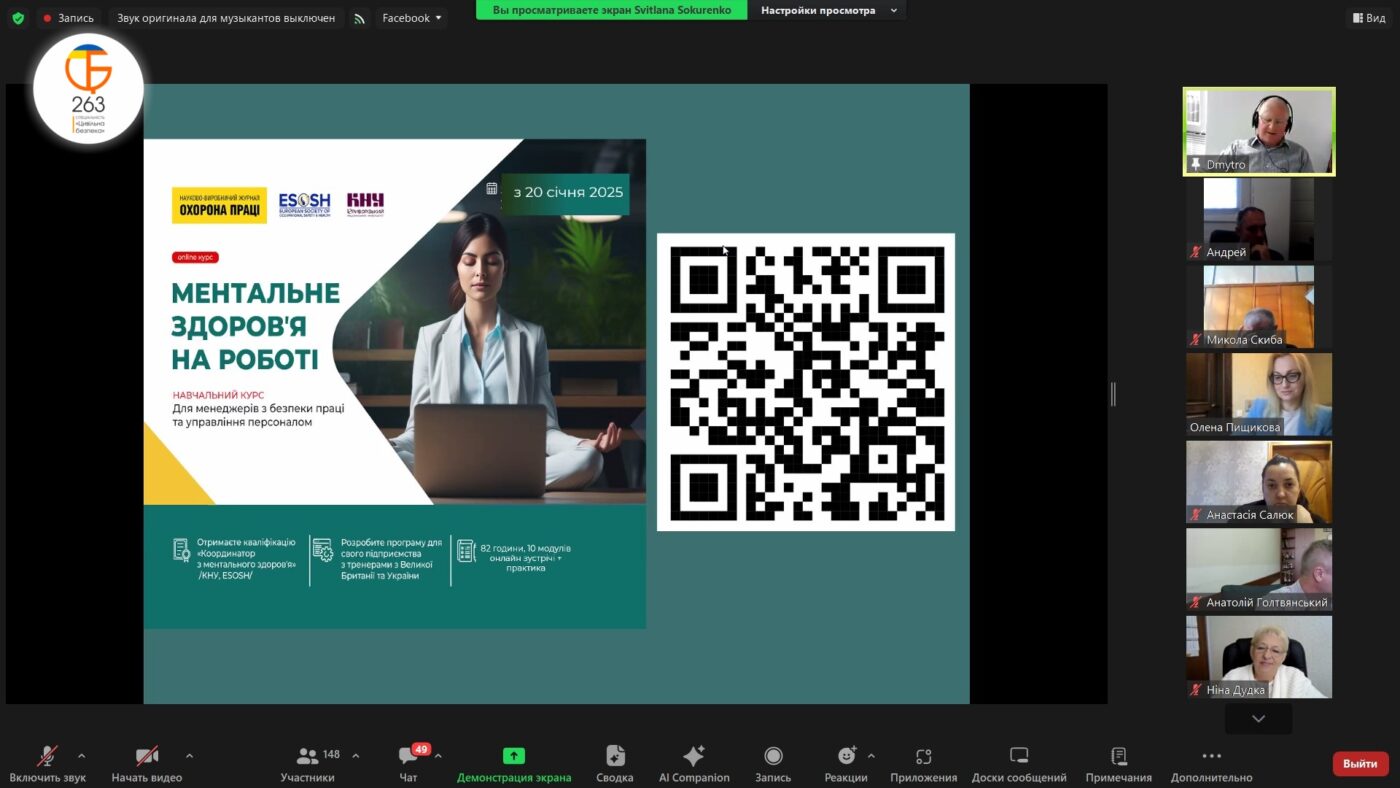Click the green encryption shield icon
This screenshot has height=788, width=1400.
[18, 18]
